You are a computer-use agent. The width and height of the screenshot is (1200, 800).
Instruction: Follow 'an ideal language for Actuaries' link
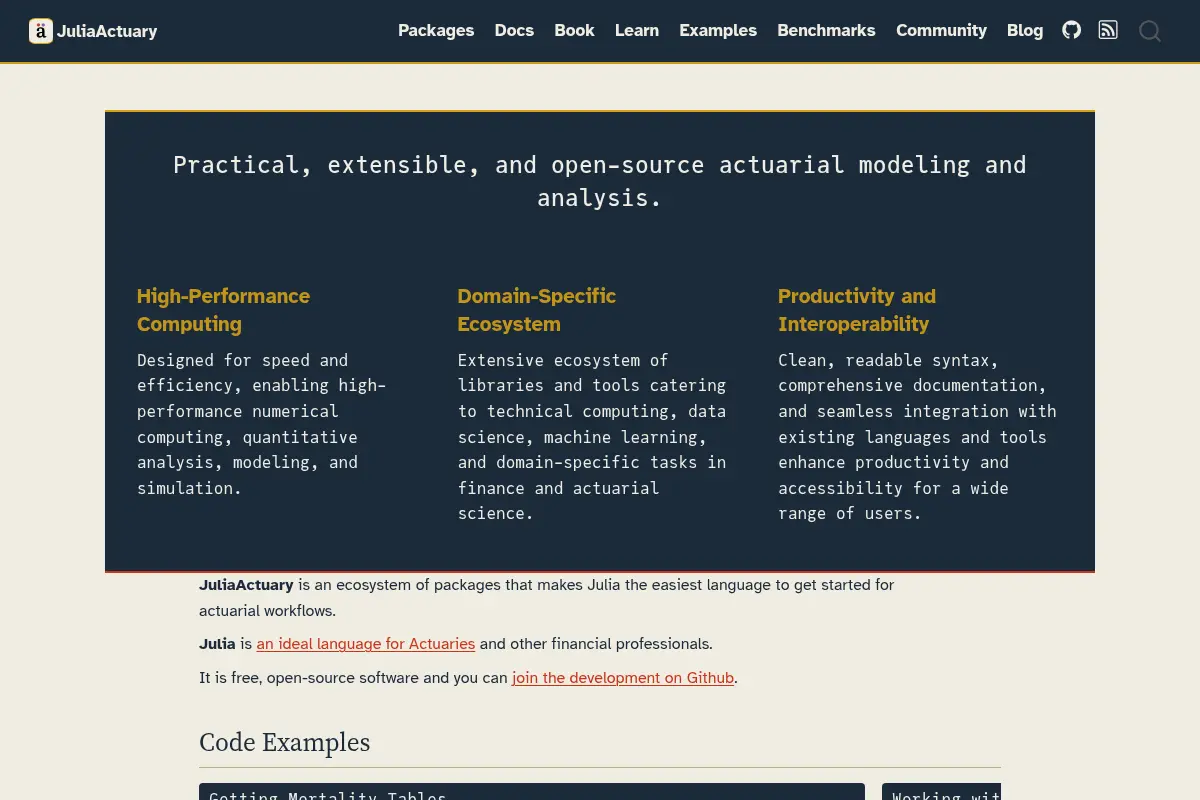pyautogui.click(x=366, y=644)
